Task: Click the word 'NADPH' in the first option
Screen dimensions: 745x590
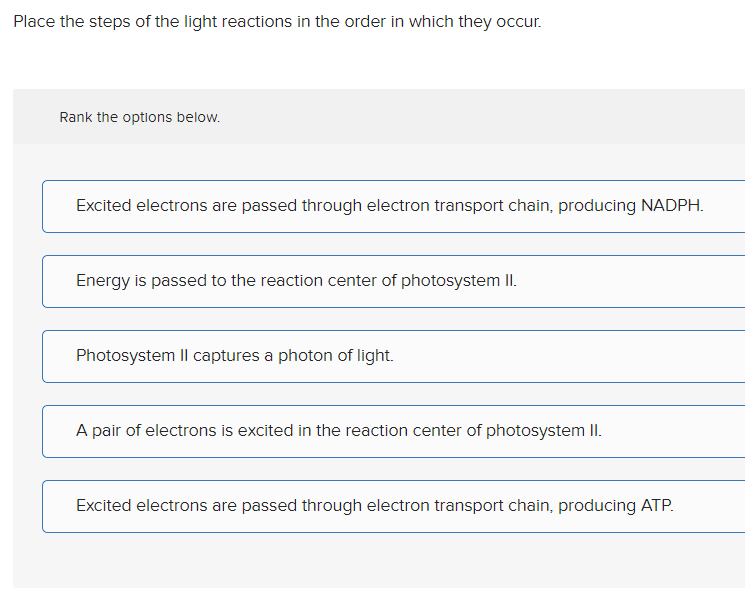Action: coord(671,206)
